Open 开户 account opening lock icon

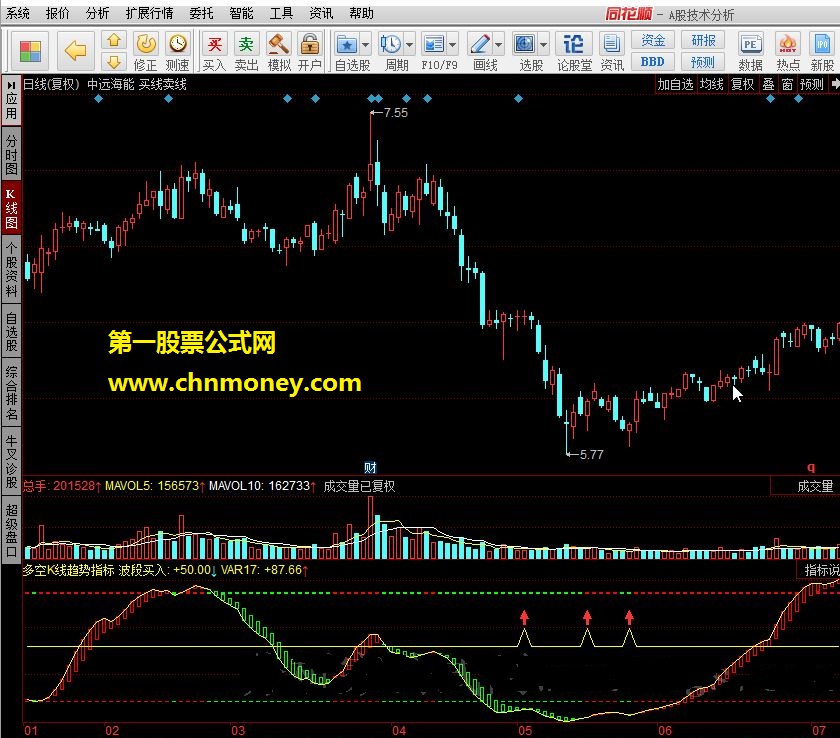(x=310, y=51)
